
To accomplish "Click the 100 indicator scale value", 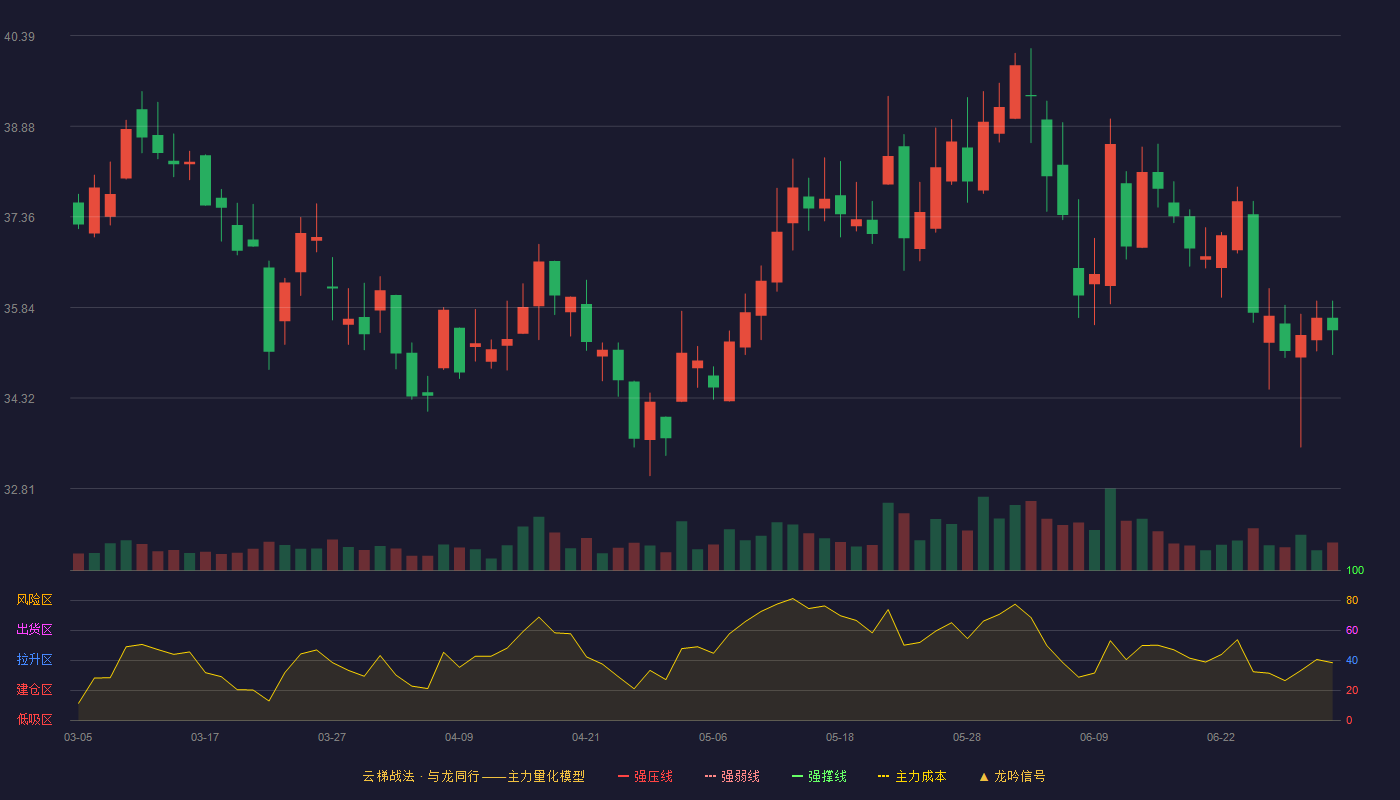I will [1355, 571].
